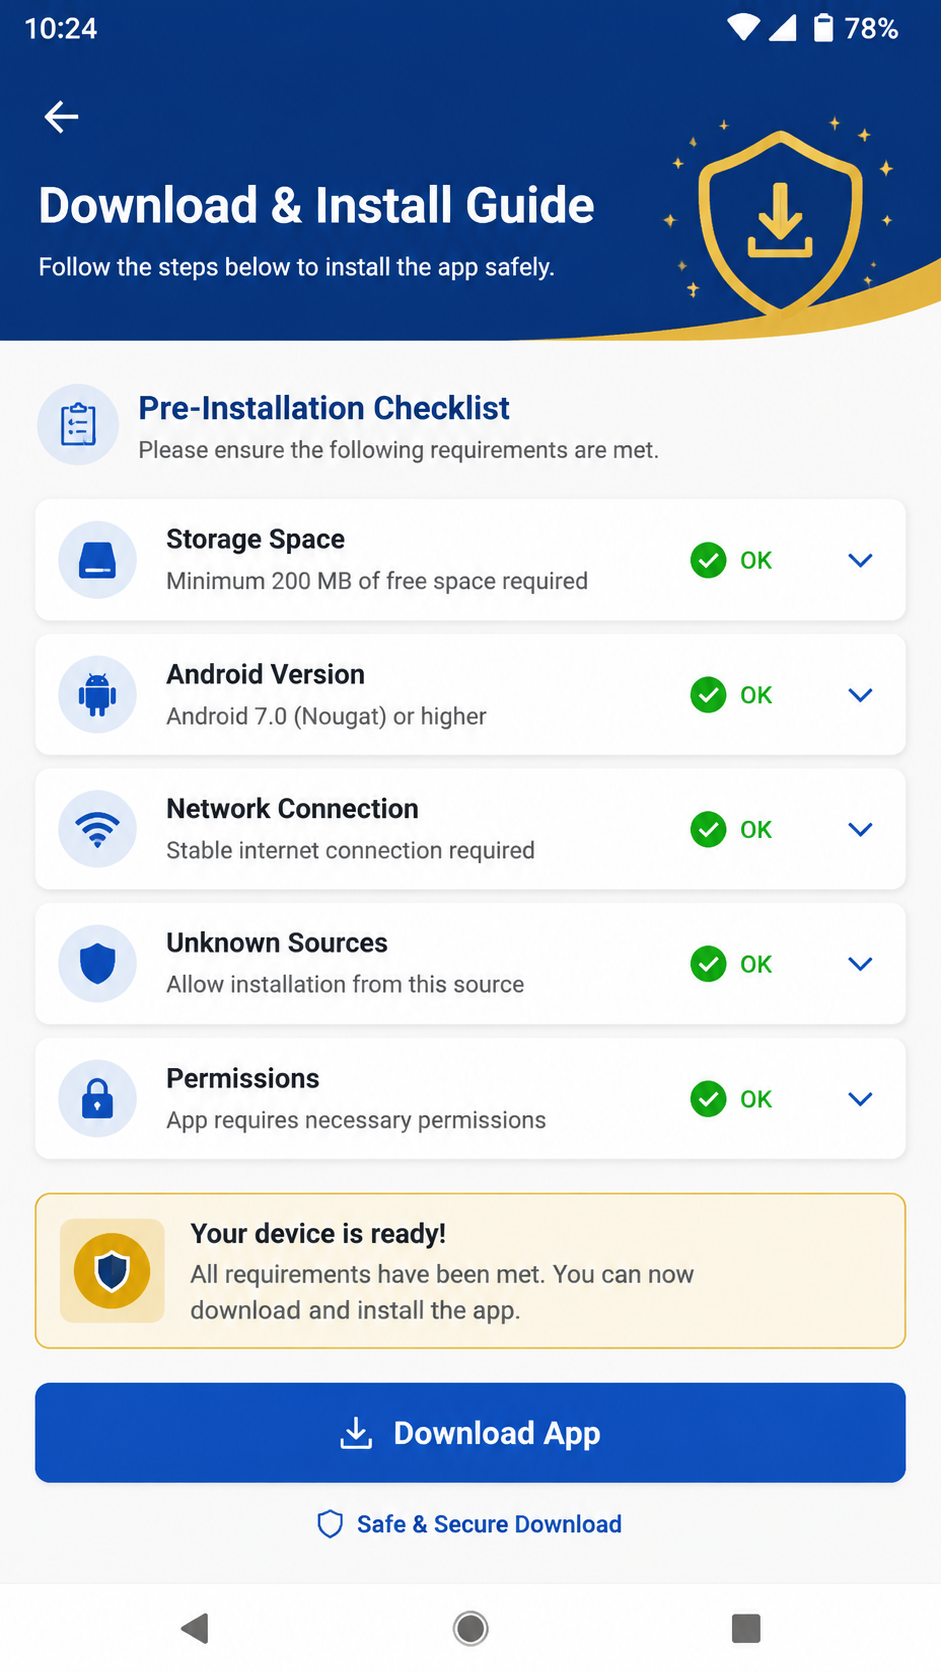Tap the Android recent apps square button

point(746,1628)
